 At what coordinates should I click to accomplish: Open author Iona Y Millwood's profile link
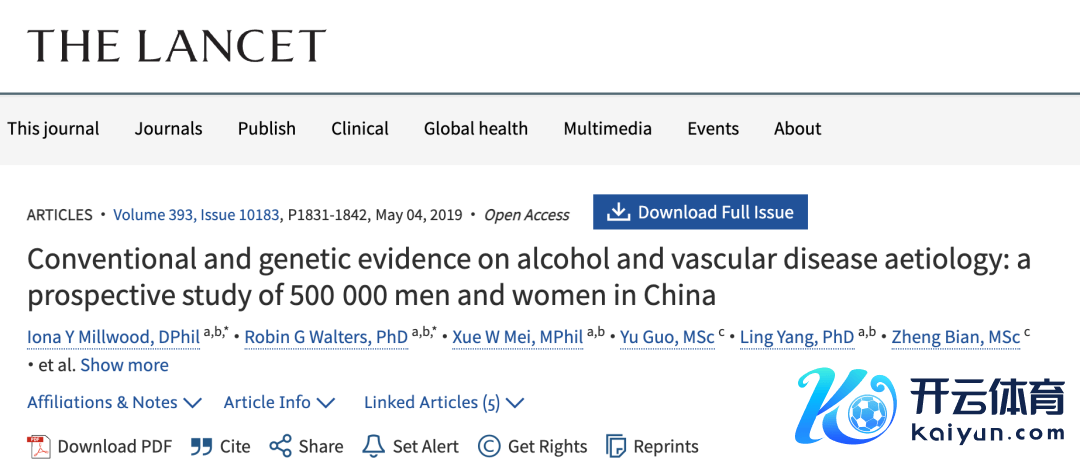tap(114, 337)
